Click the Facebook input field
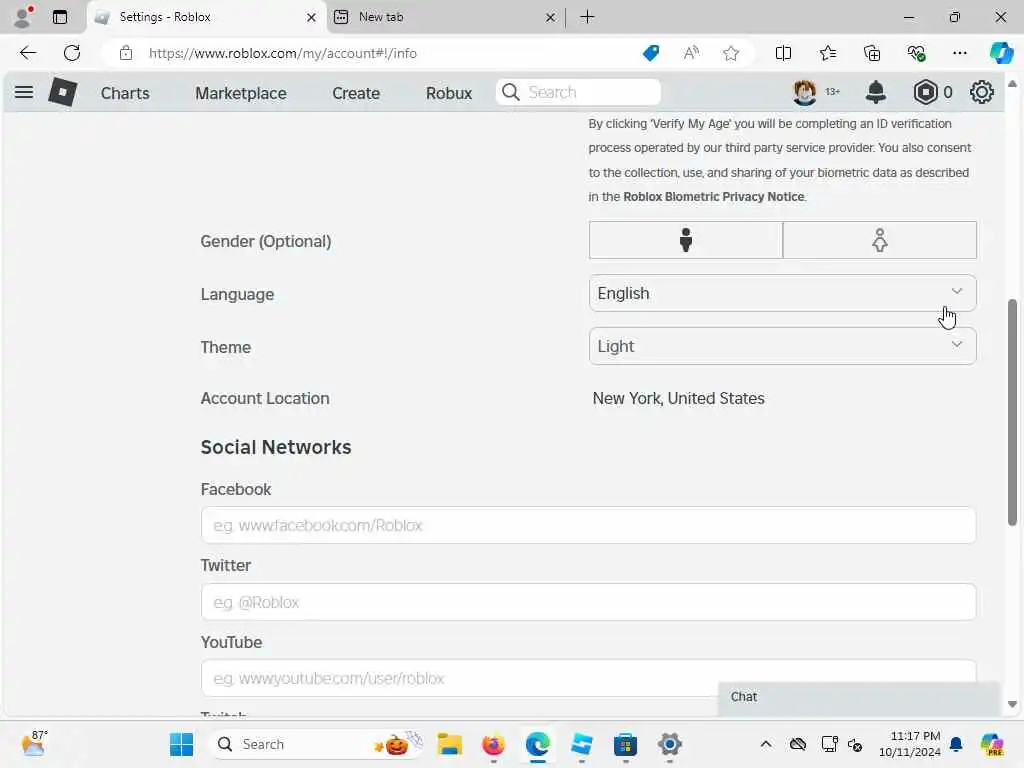This screenshot has height=768, width=1024. coord(588,525)
